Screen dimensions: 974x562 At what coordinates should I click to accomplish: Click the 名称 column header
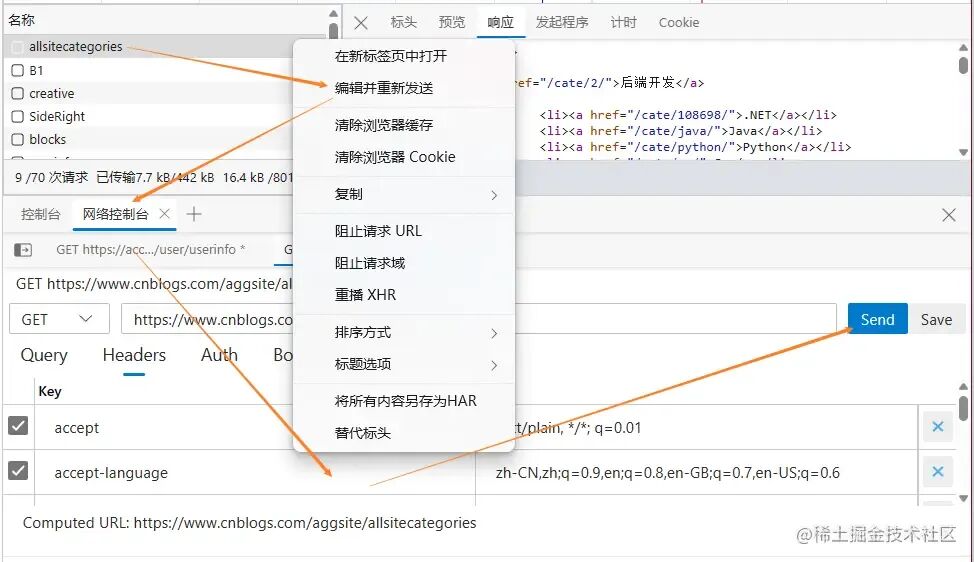[22, 20]
